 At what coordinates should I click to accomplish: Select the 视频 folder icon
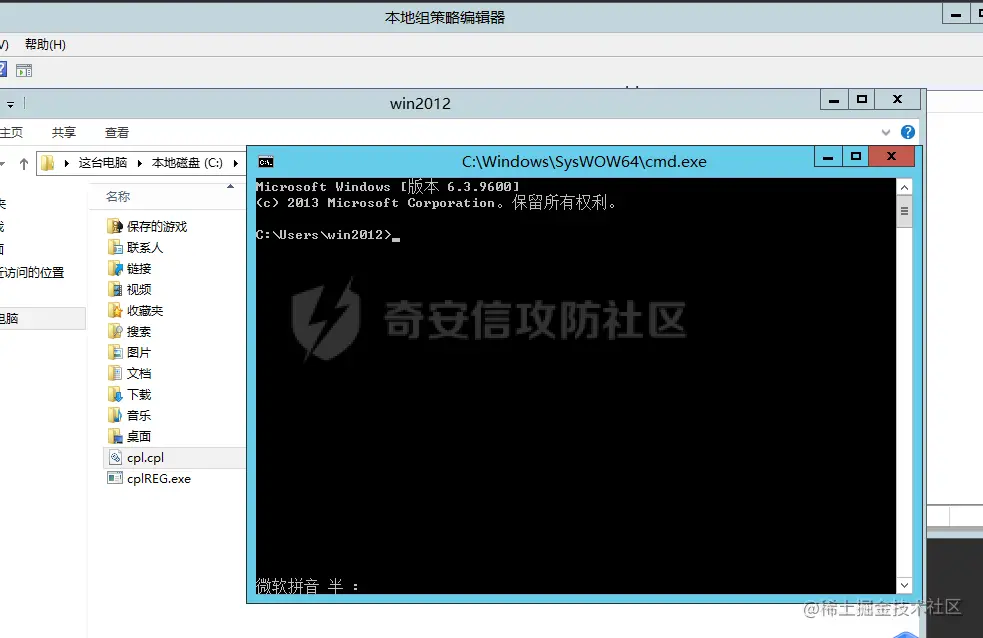click(115, 290)
